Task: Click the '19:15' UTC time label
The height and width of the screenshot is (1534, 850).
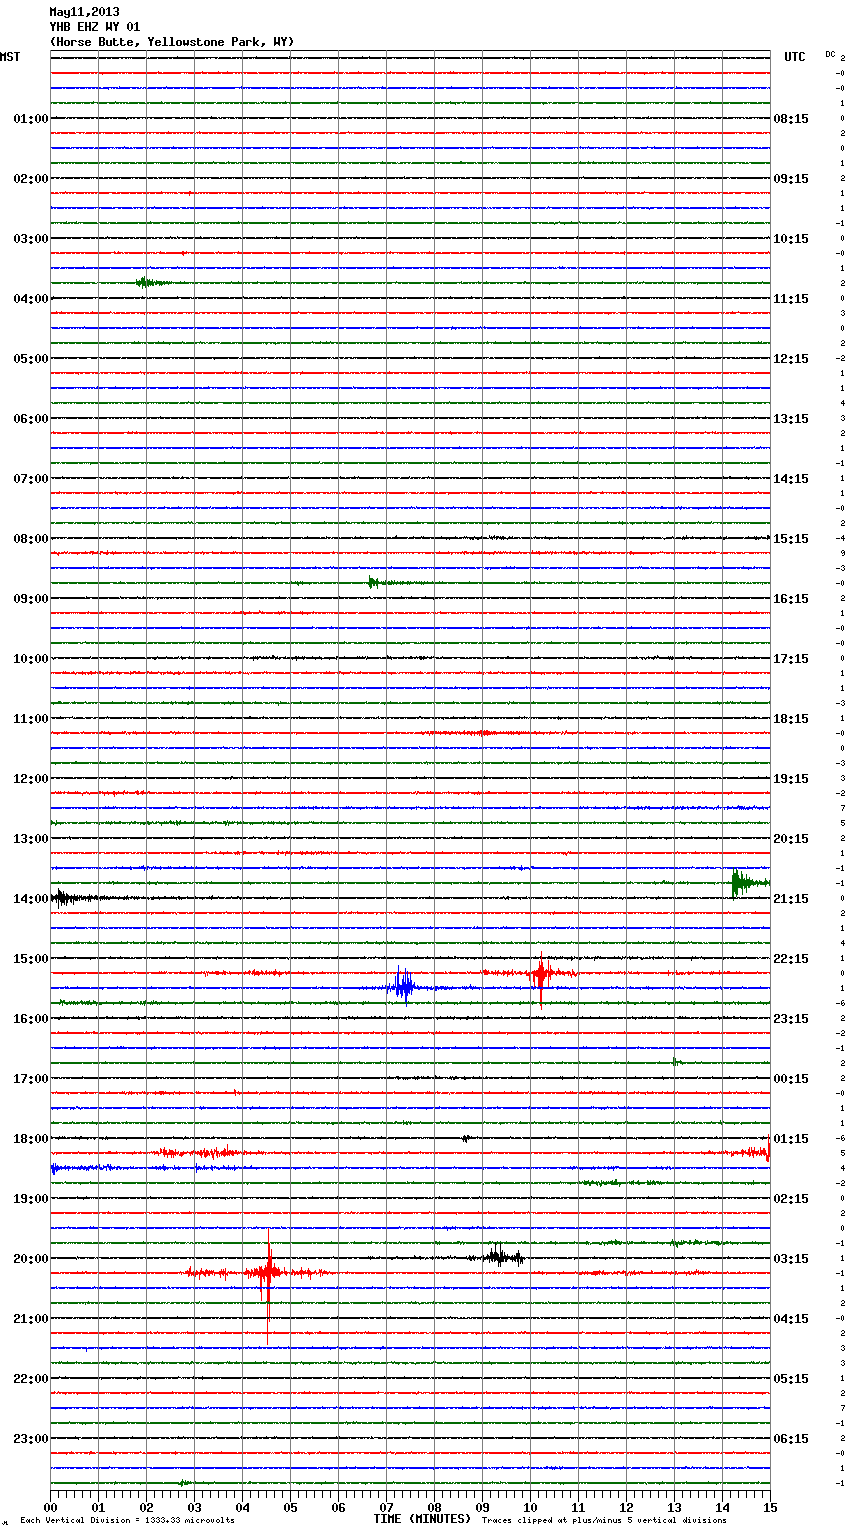Action: click(791, 779)
